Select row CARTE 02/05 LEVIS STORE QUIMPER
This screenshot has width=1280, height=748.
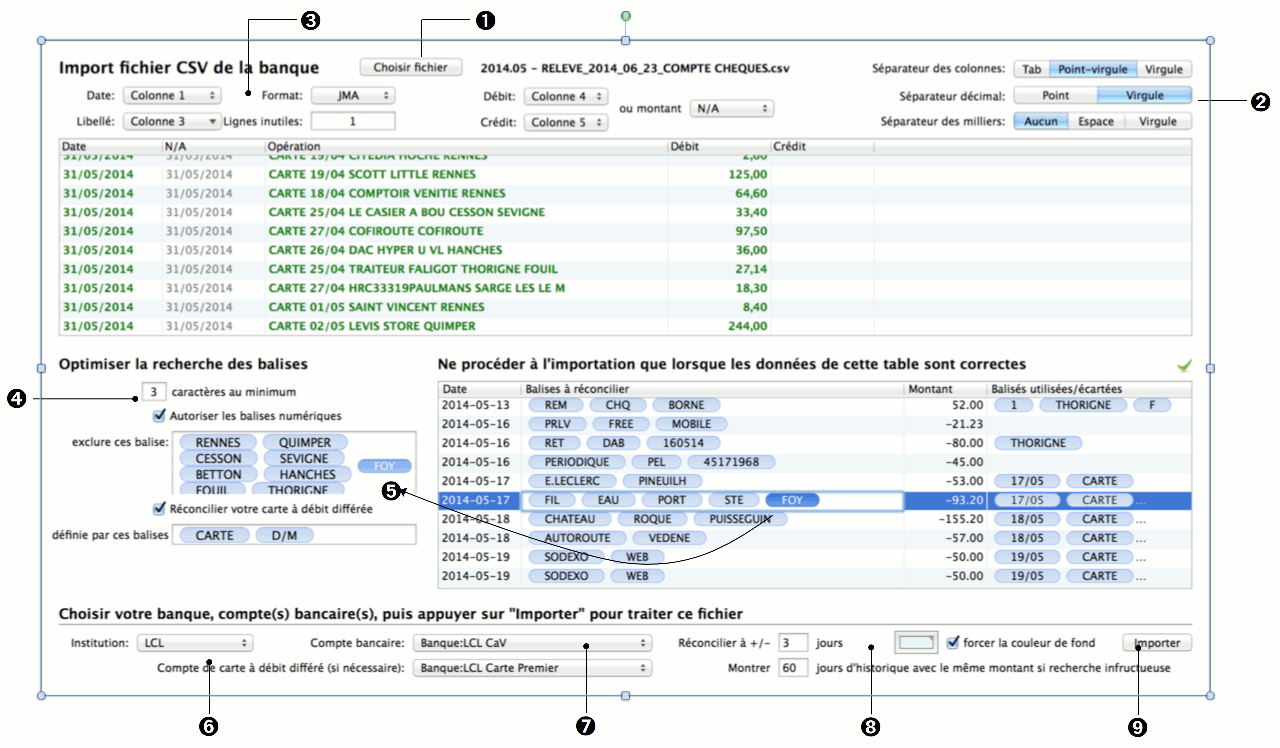(626, 327)
